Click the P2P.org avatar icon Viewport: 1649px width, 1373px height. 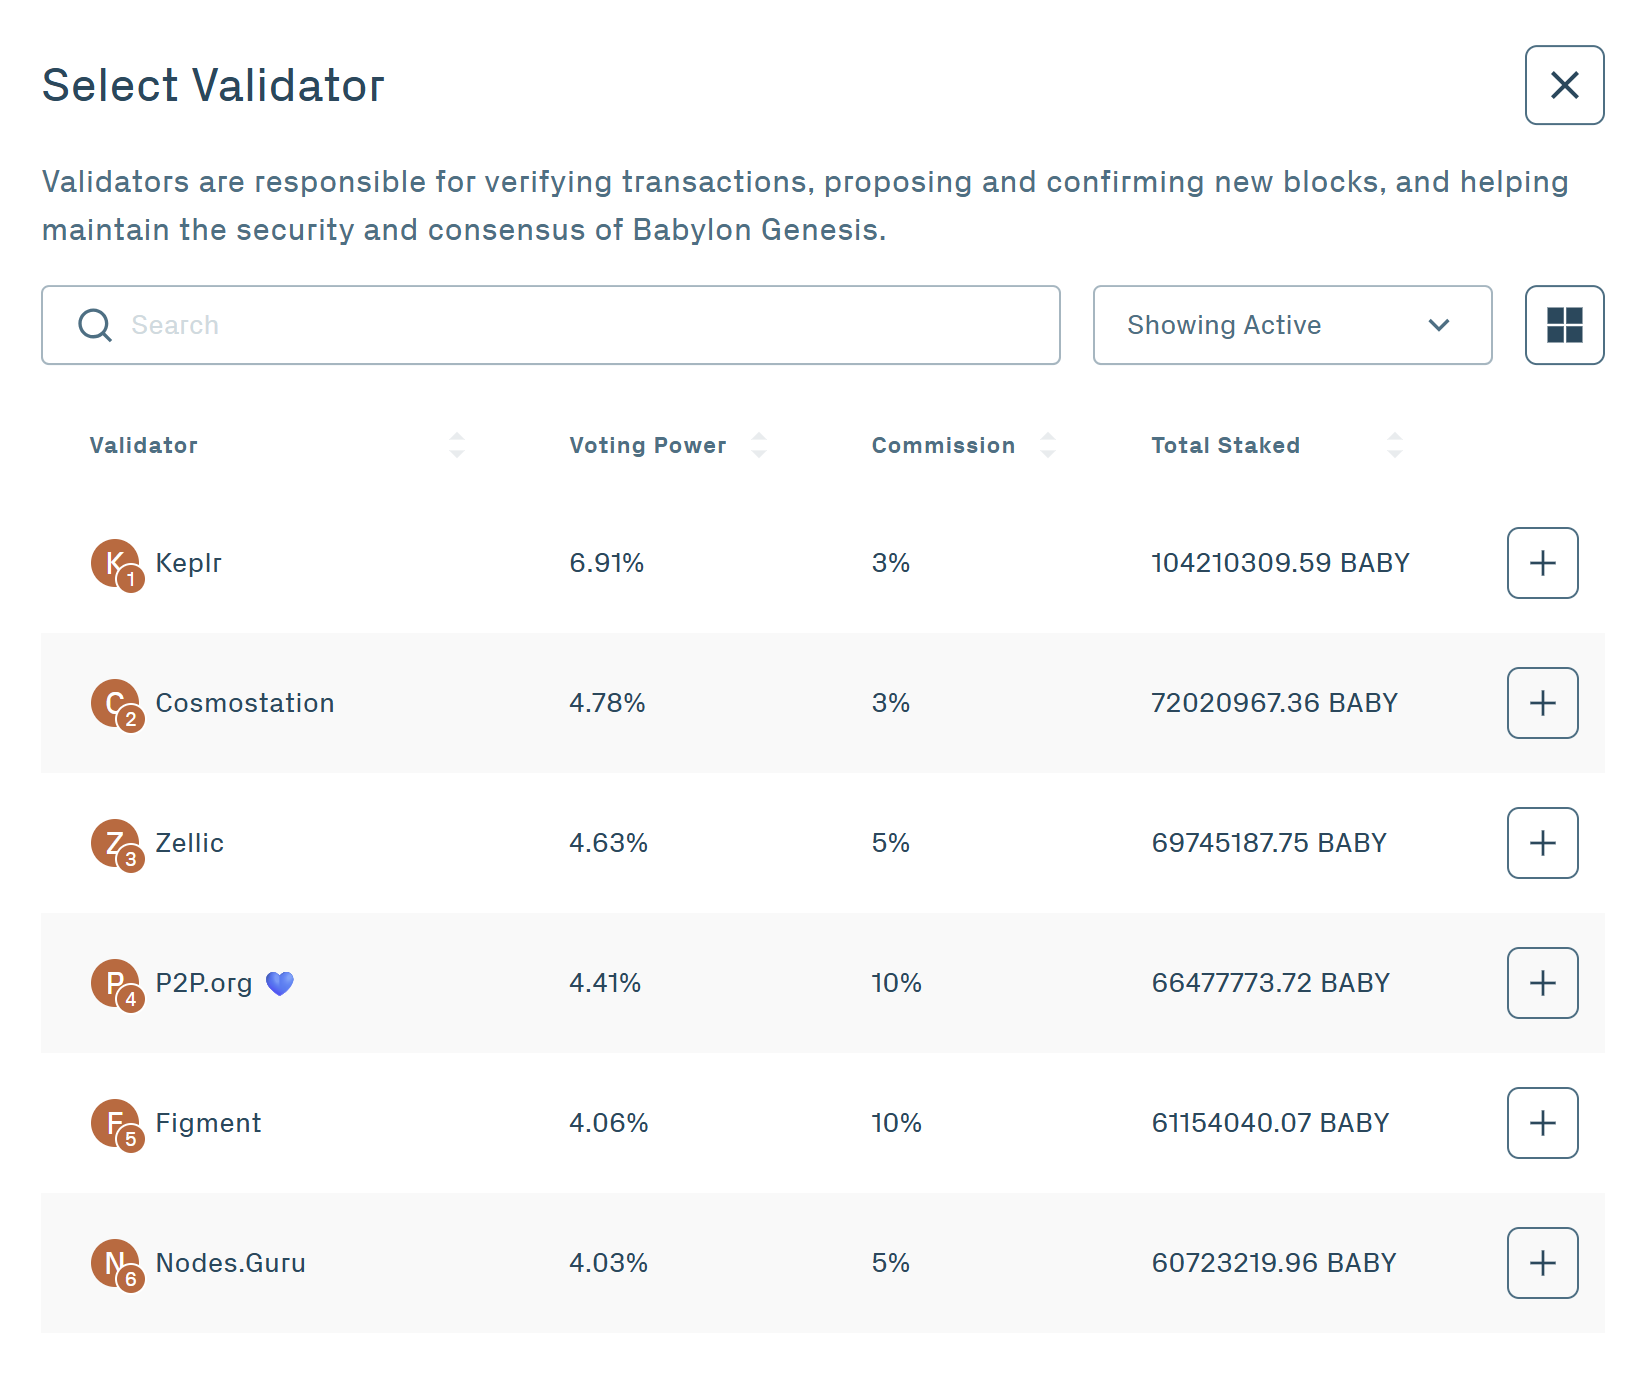(117, 983)
